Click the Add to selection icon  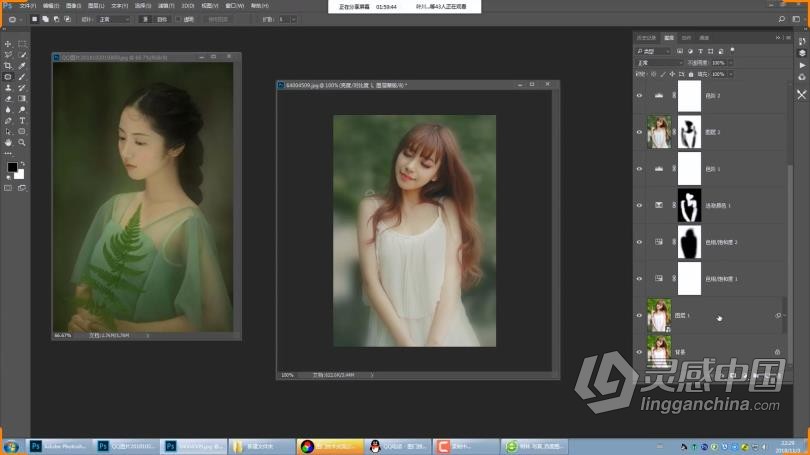coord(45,19)
